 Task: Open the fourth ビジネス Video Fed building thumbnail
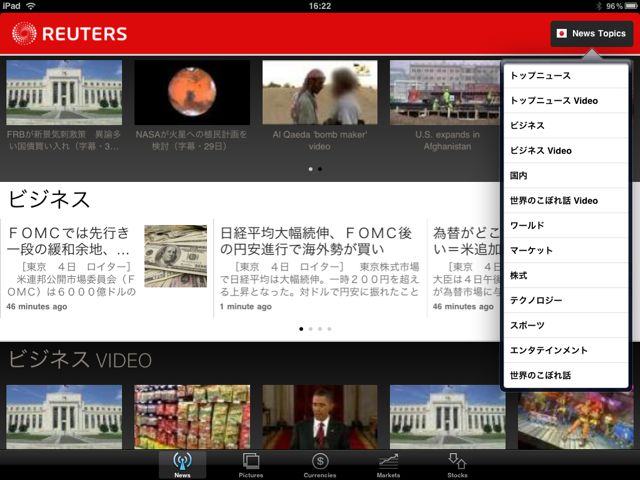tap(447, 417)
